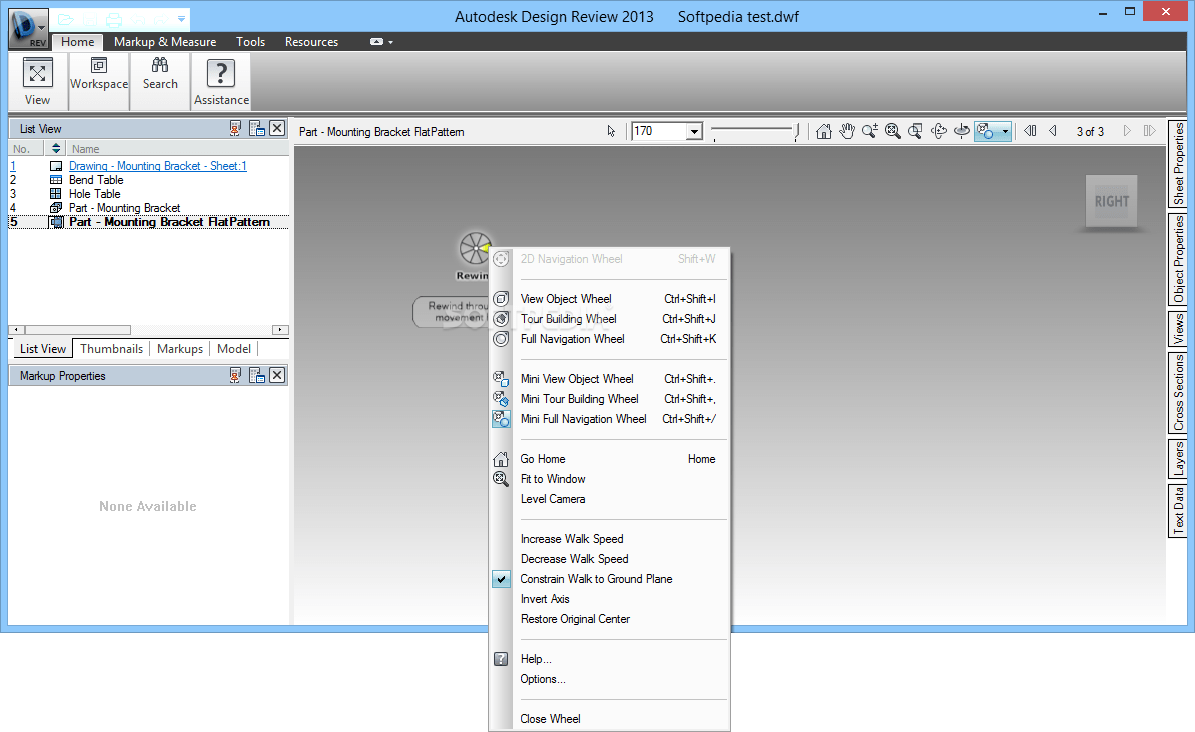Open the zoom percentage dropdown showing 170
Screen dimensions: 1195x732
[x=696, y=130]
